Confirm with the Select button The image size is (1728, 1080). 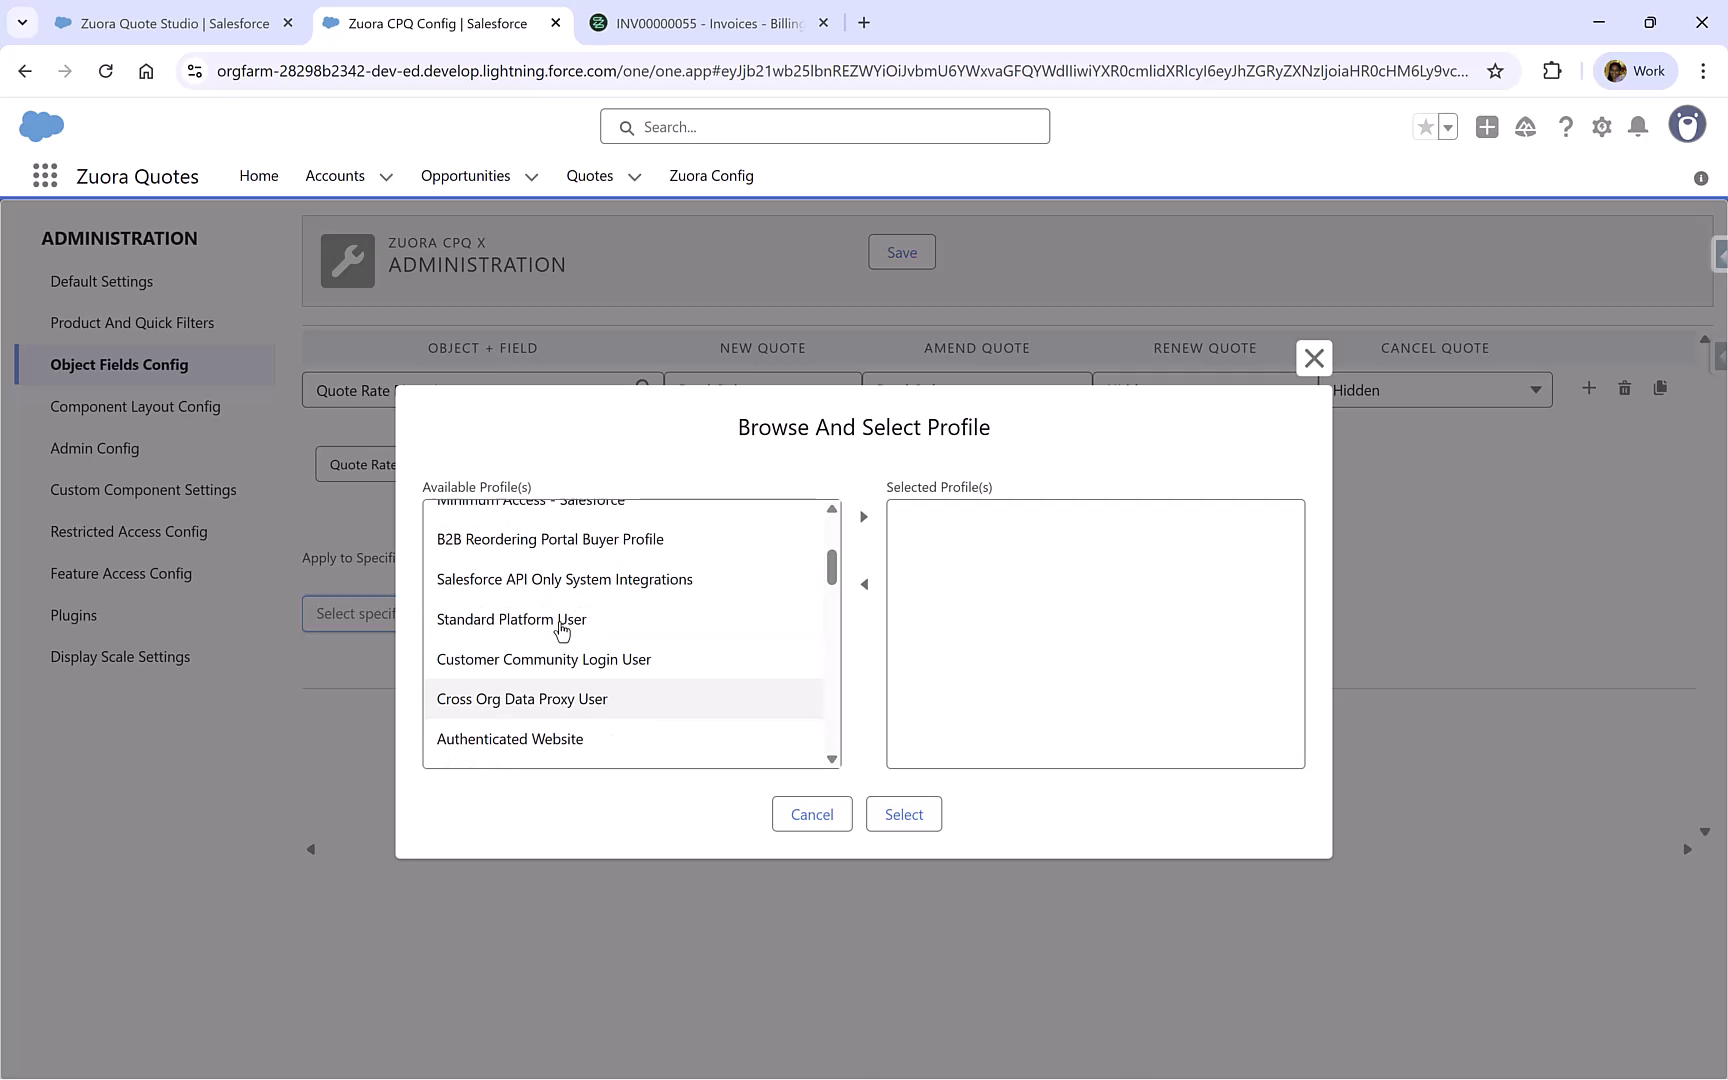coord(903,813)
